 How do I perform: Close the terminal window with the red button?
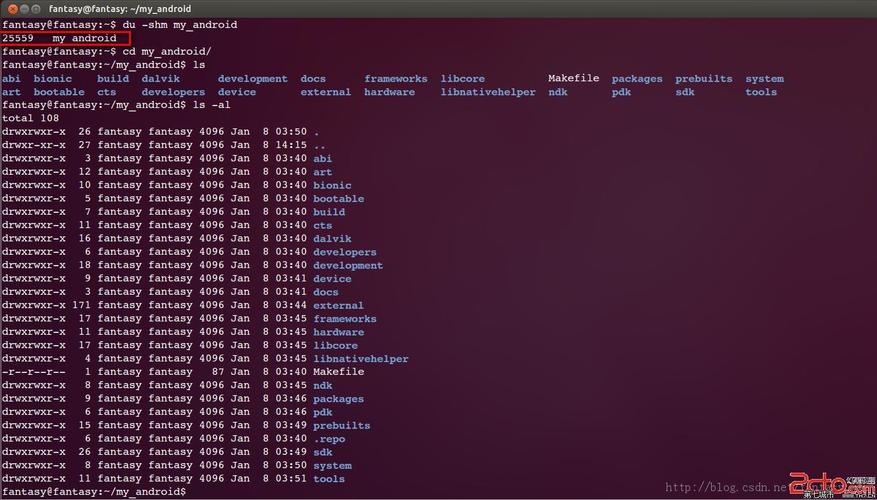coord(12,9)
